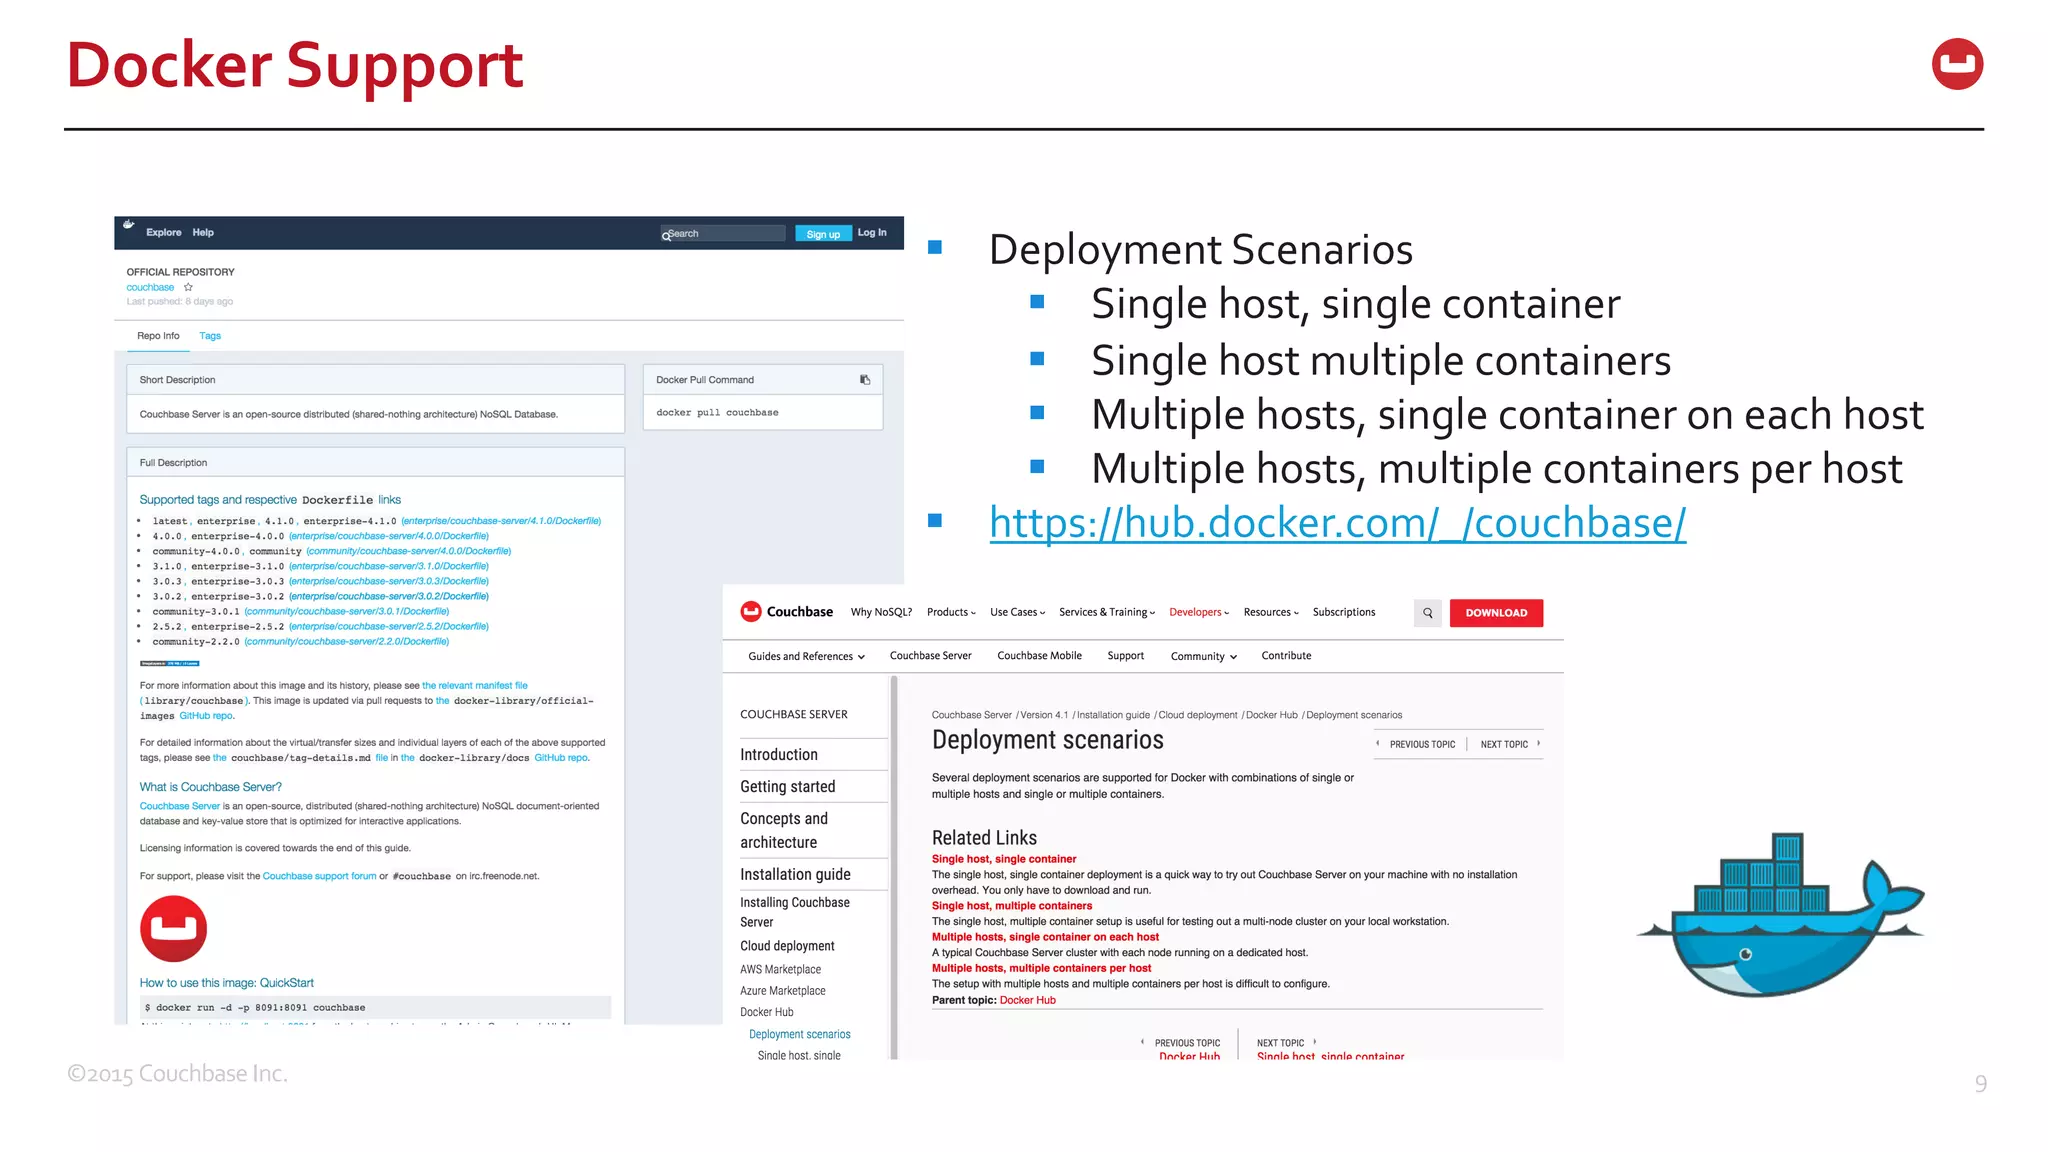Image resolution: width=2048 pixels, height=1152 pixels.
Task: Switch to the Tags tab
Action: click(x=210, y=336)
